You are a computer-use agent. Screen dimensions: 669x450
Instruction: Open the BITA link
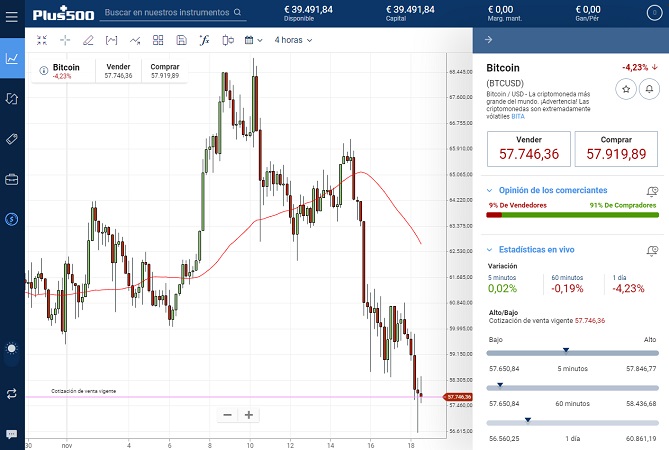(x=518, y=116)
